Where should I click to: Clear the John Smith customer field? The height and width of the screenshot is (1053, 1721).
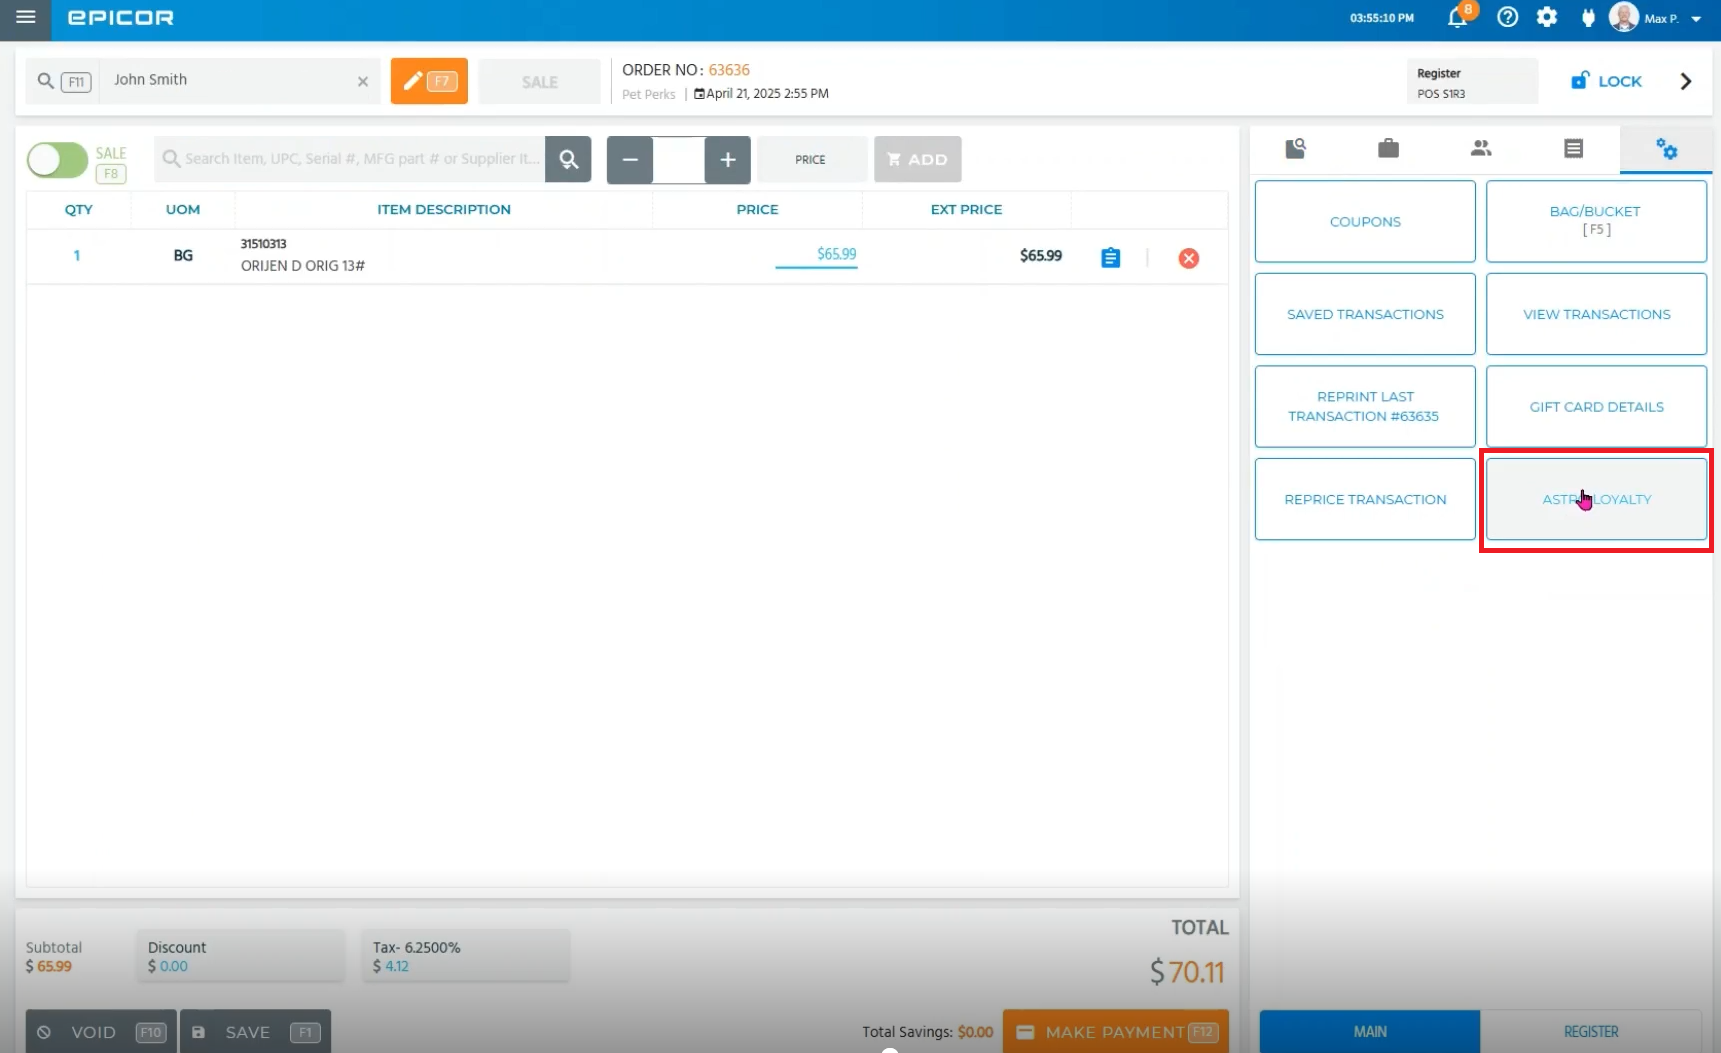click(x=363, y=82)
